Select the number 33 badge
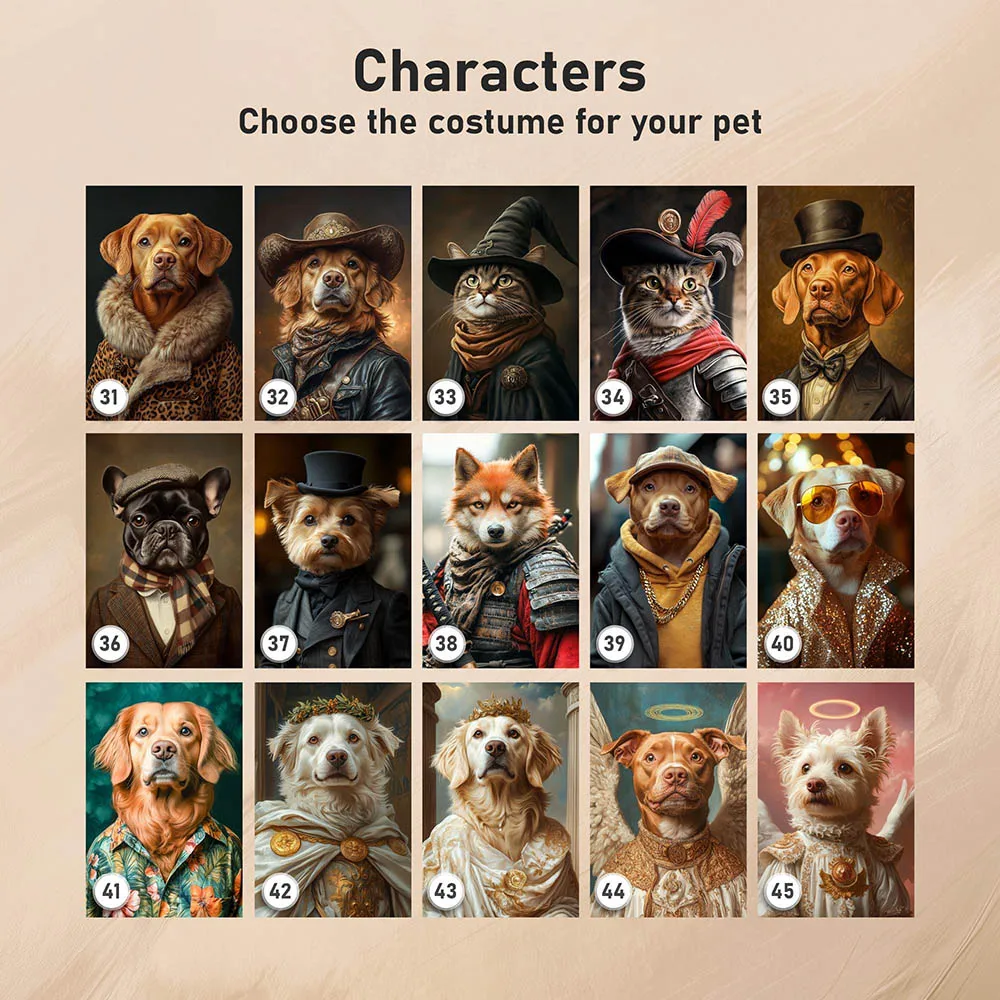The height and width of the screenshot is (1000, 1000). tap(445, 397)
